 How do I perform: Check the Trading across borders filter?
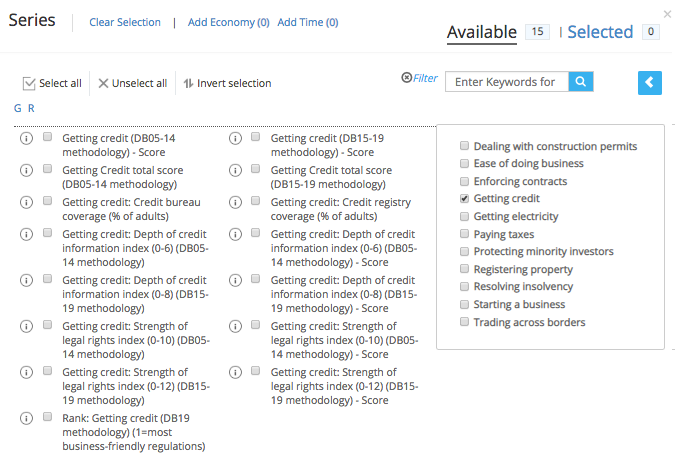(464, 321)
